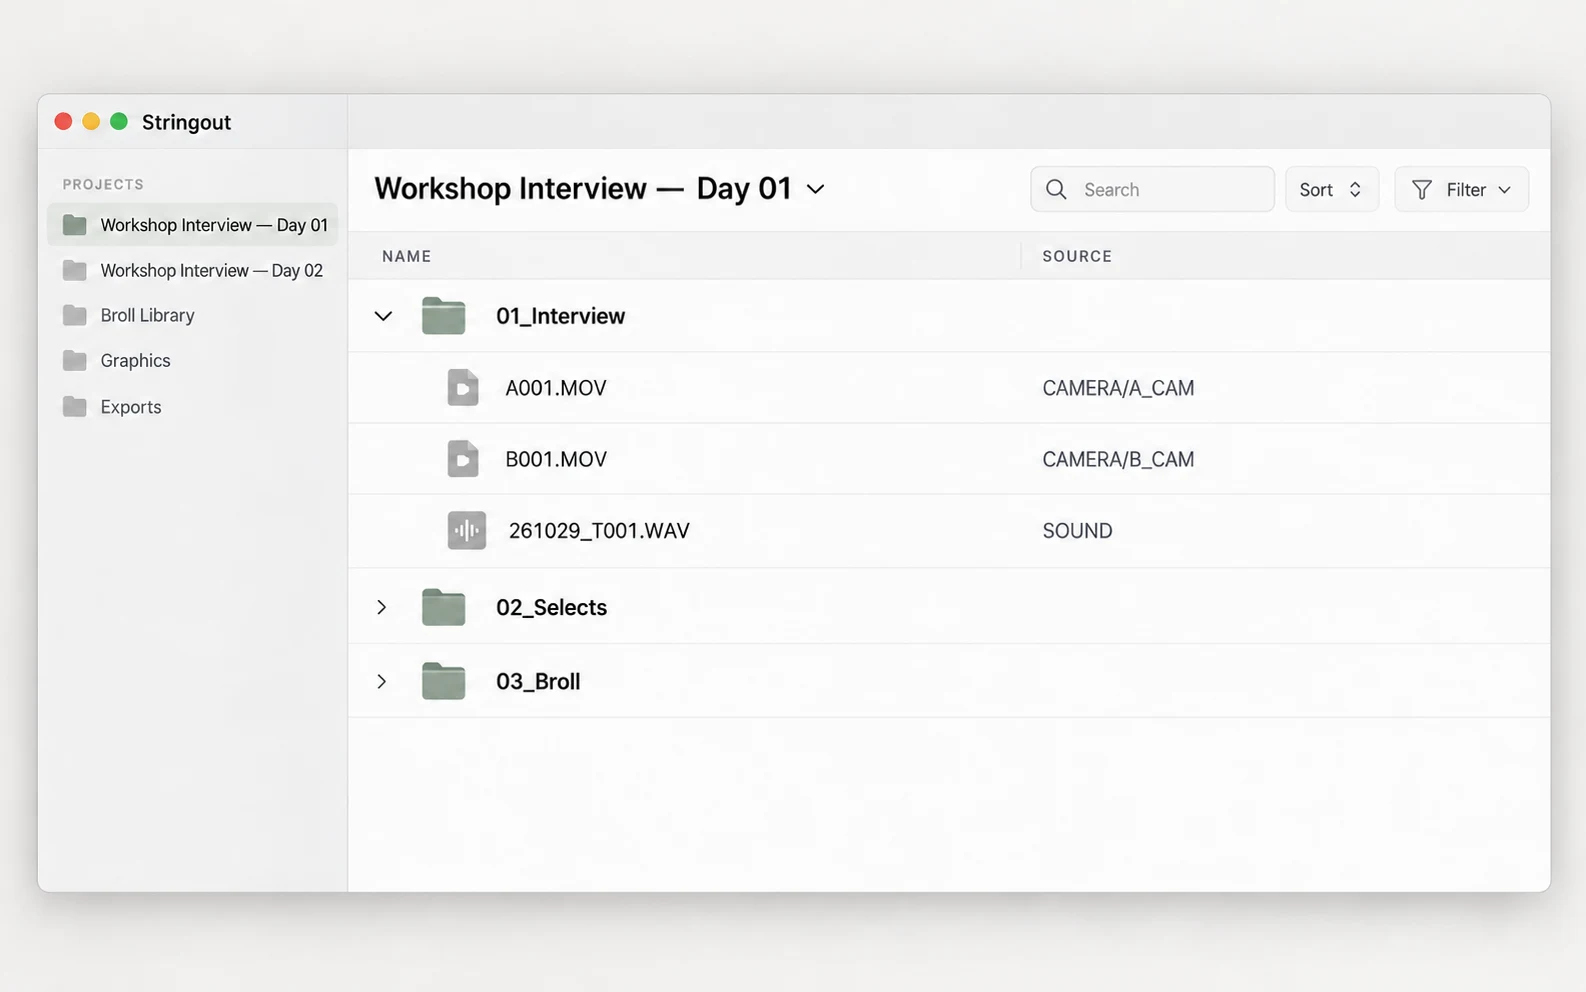Open the Filter dropdown arrow

pyautogui.click(x=1504, y=190)
